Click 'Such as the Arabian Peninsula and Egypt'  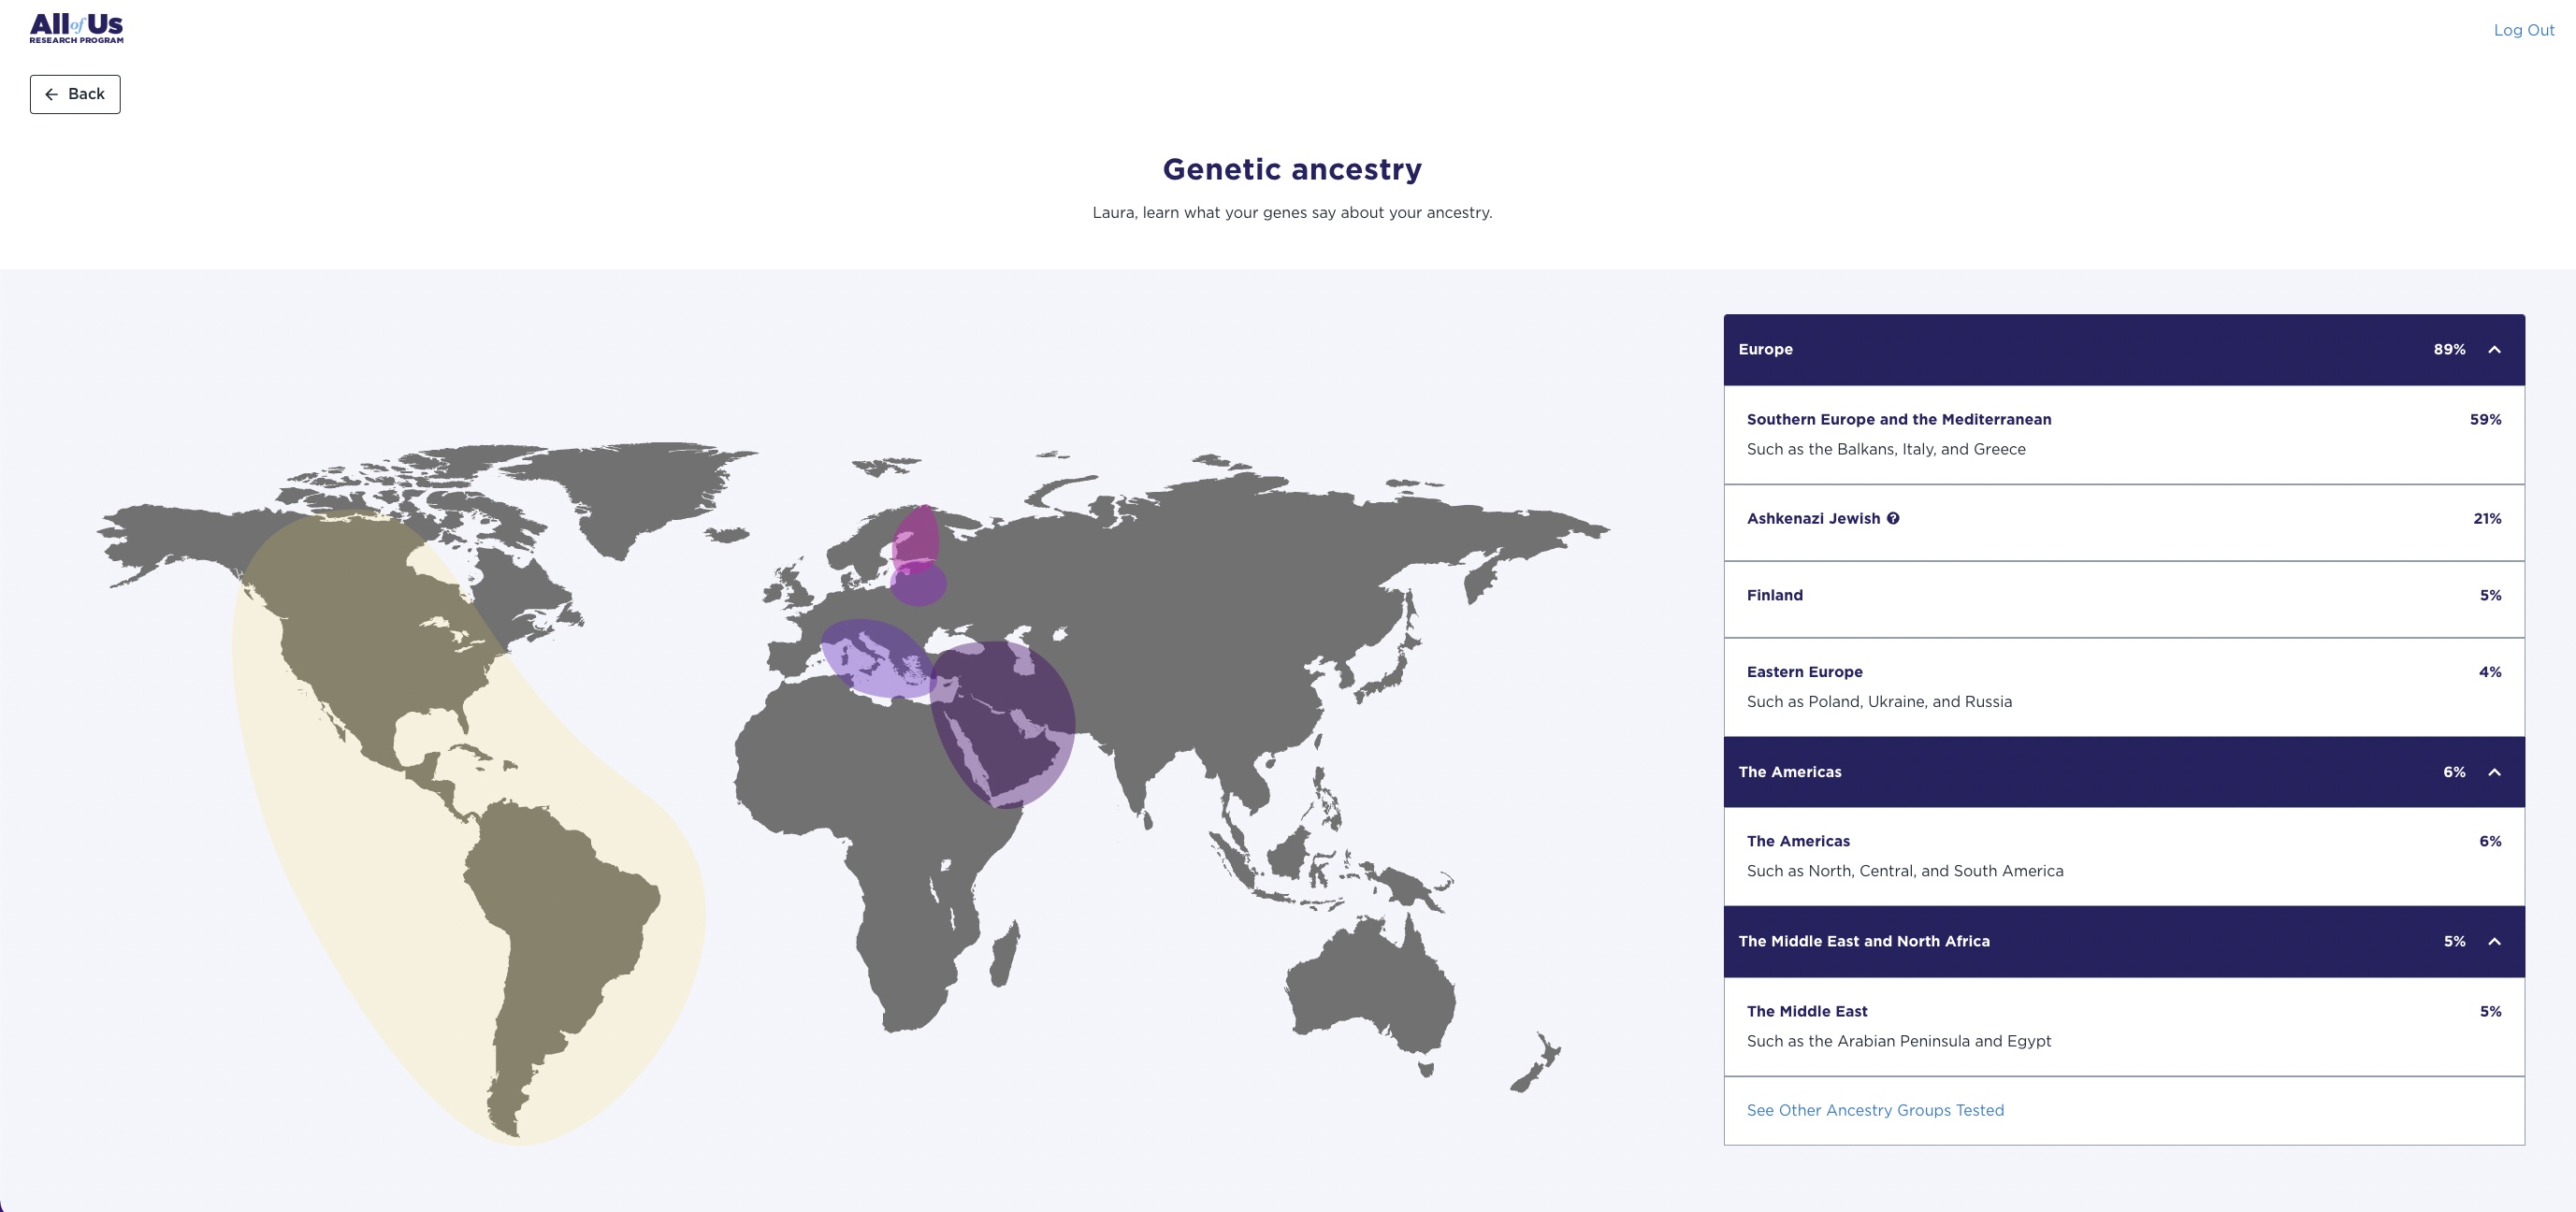point(1898,1041)
